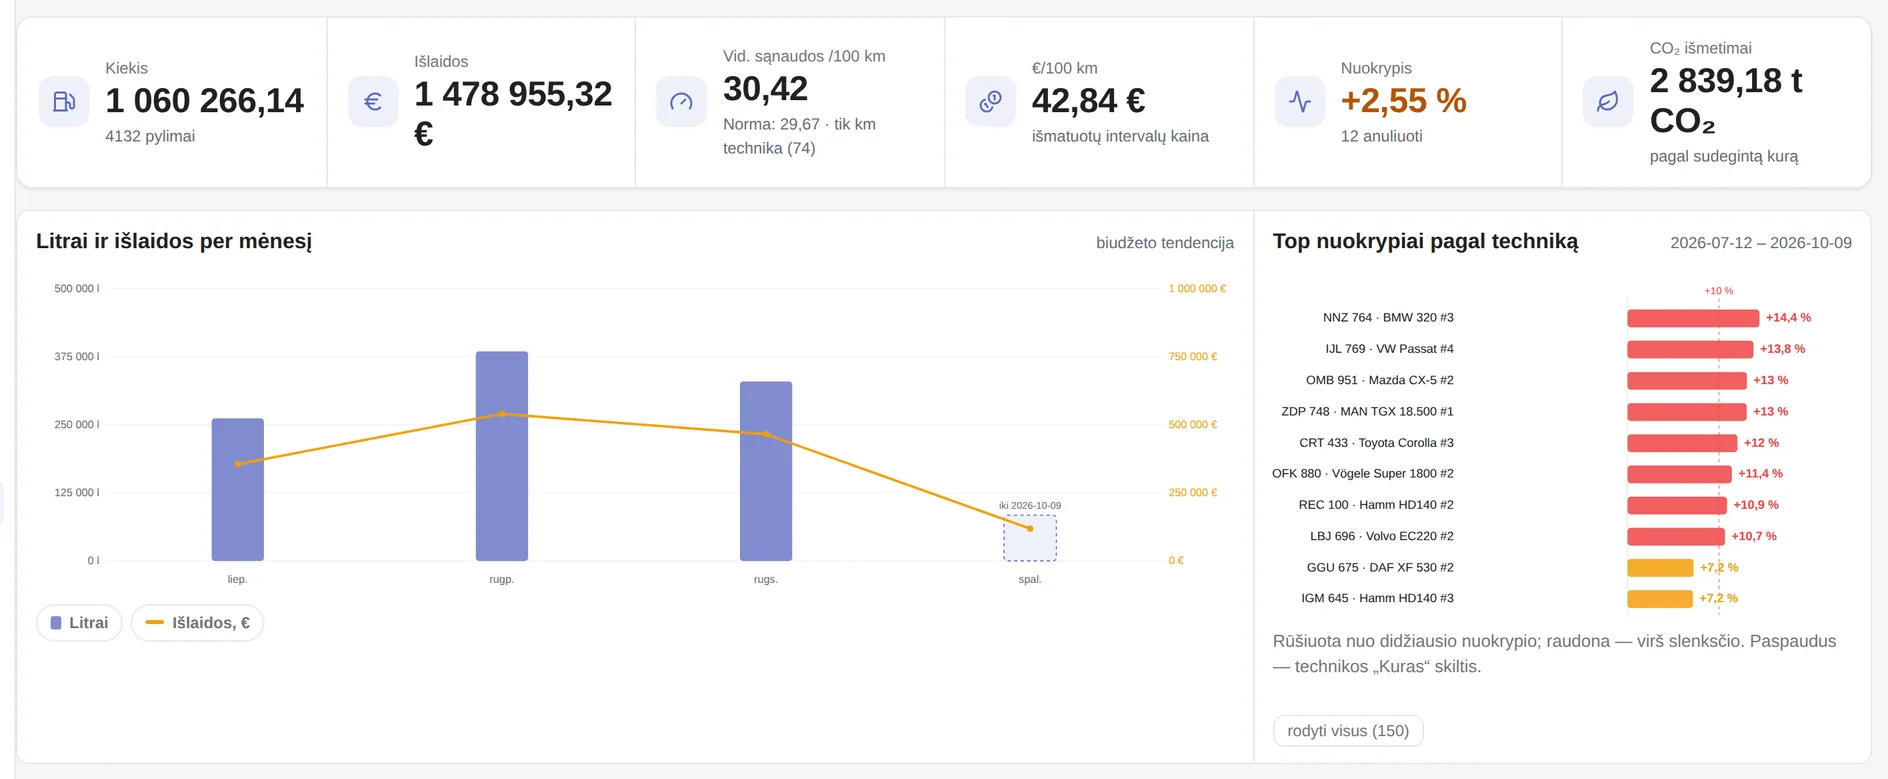Click the date range 2026-07-12 – 2026-10-09
The image size is (1888, 779).
(x=1761, y=243)
